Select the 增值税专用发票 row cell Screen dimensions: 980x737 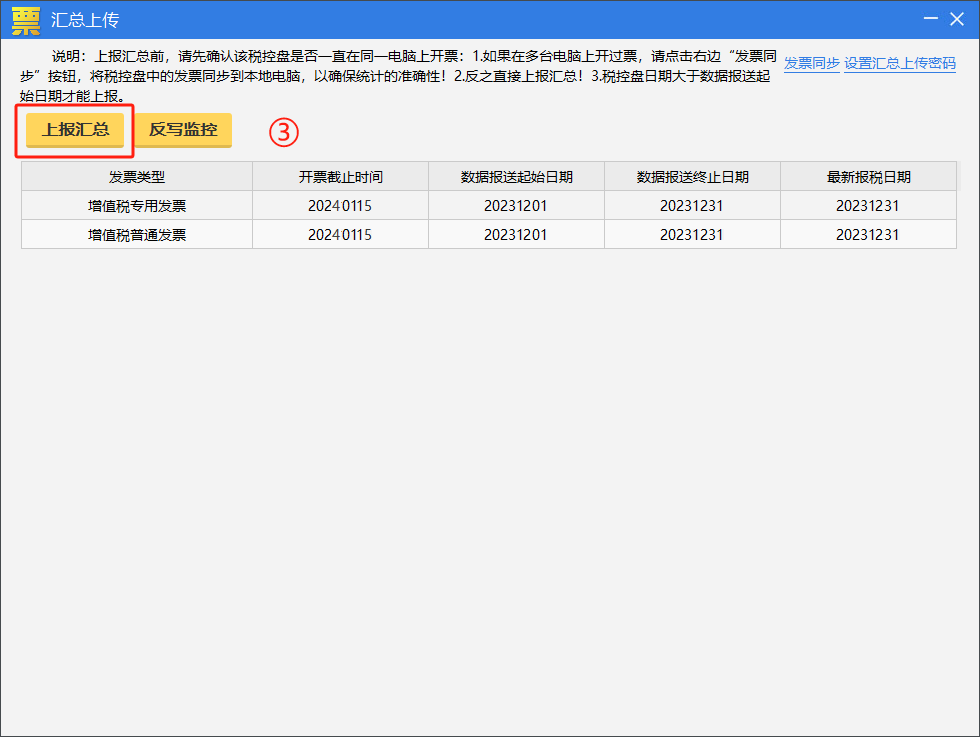pos(137,206)
